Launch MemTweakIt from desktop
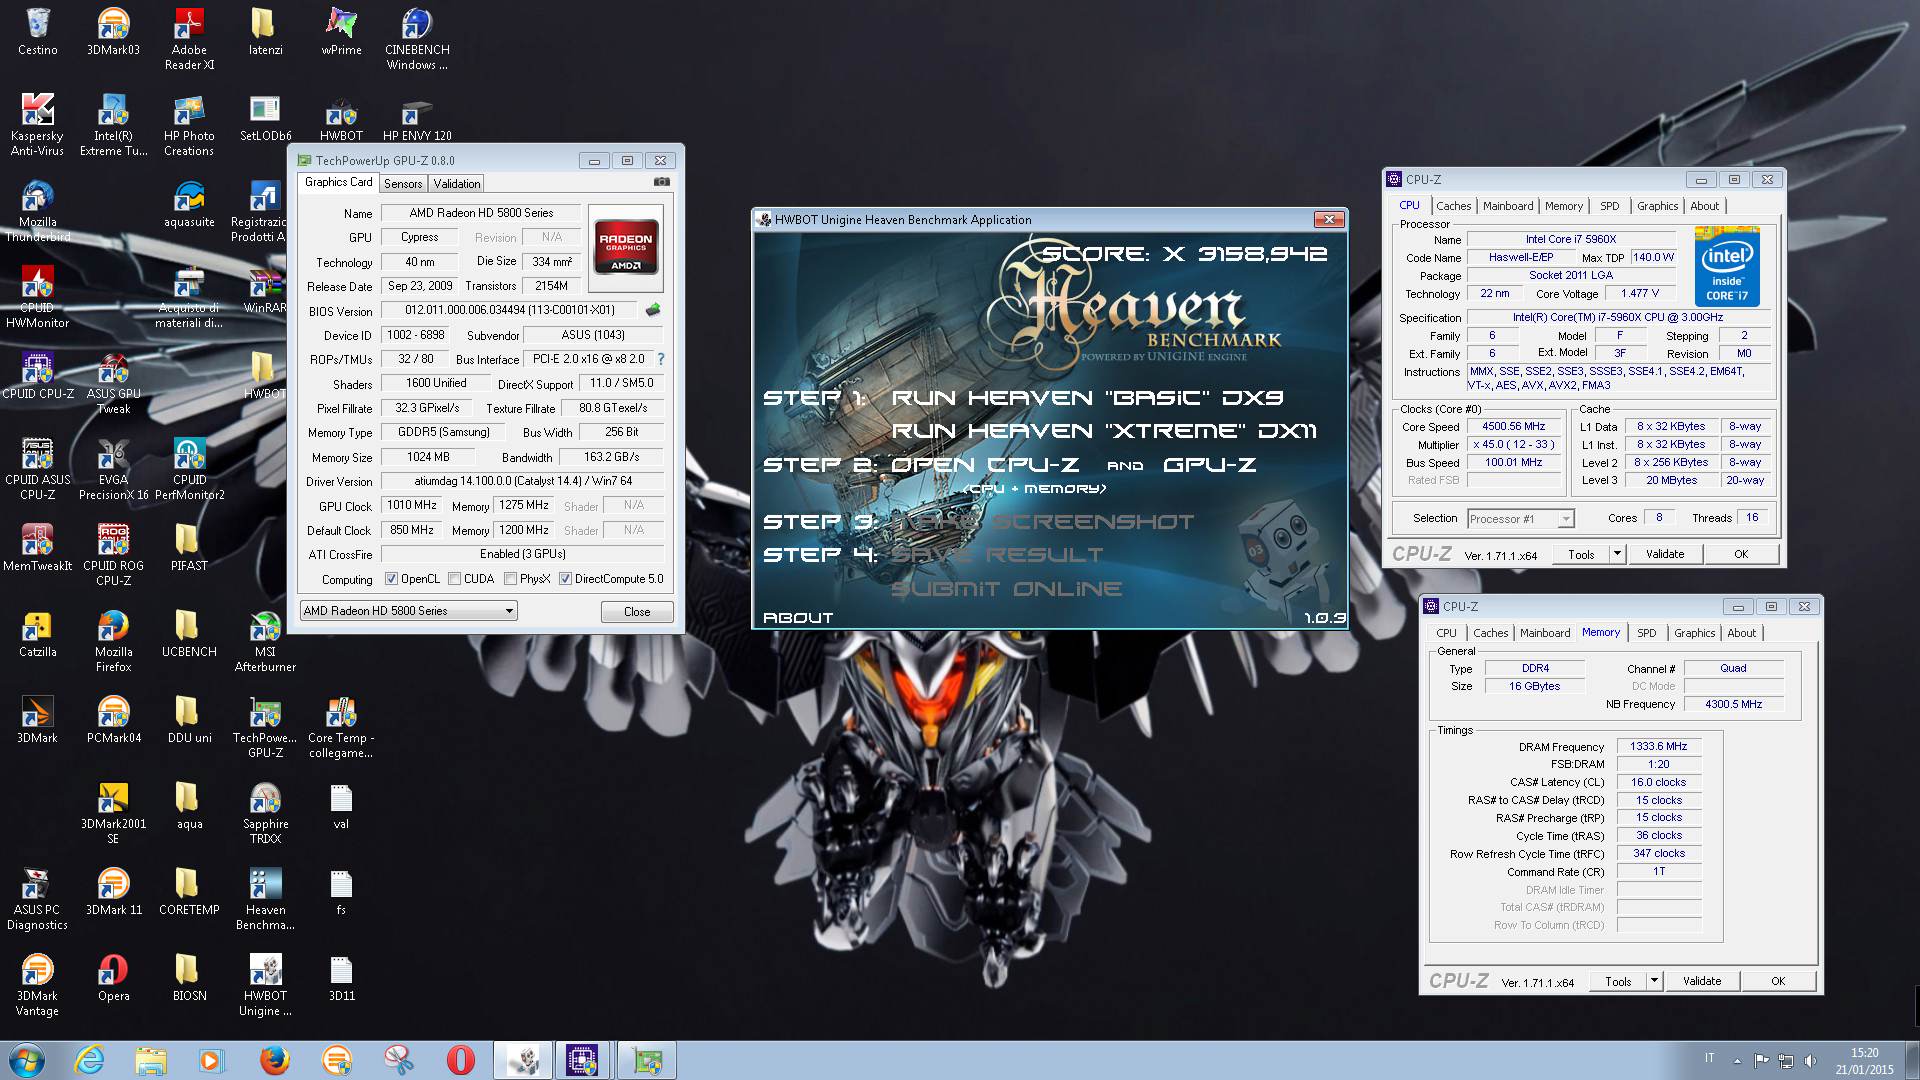 38,548
